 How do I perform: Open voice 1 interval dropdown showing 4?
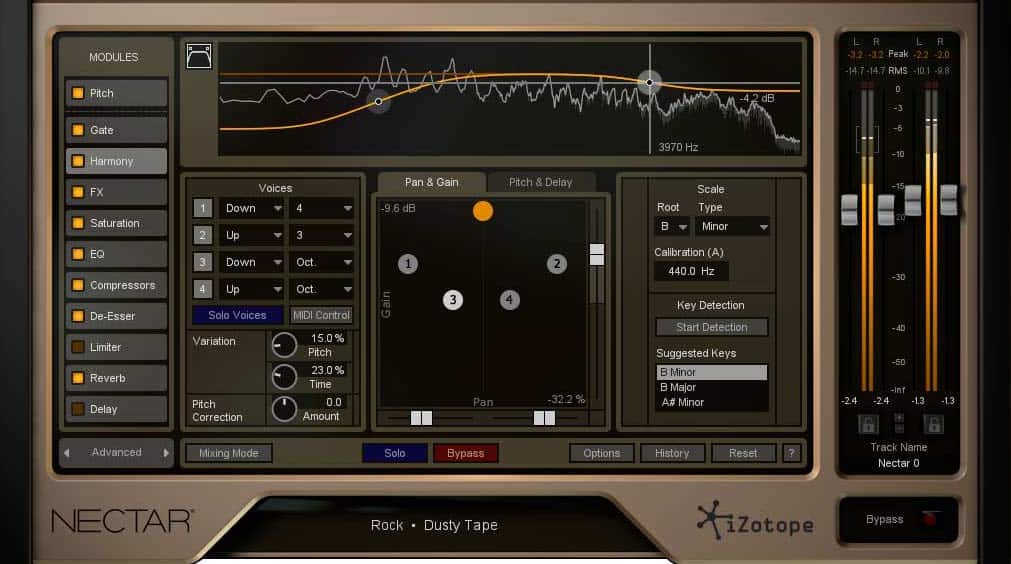coord(322,208)
